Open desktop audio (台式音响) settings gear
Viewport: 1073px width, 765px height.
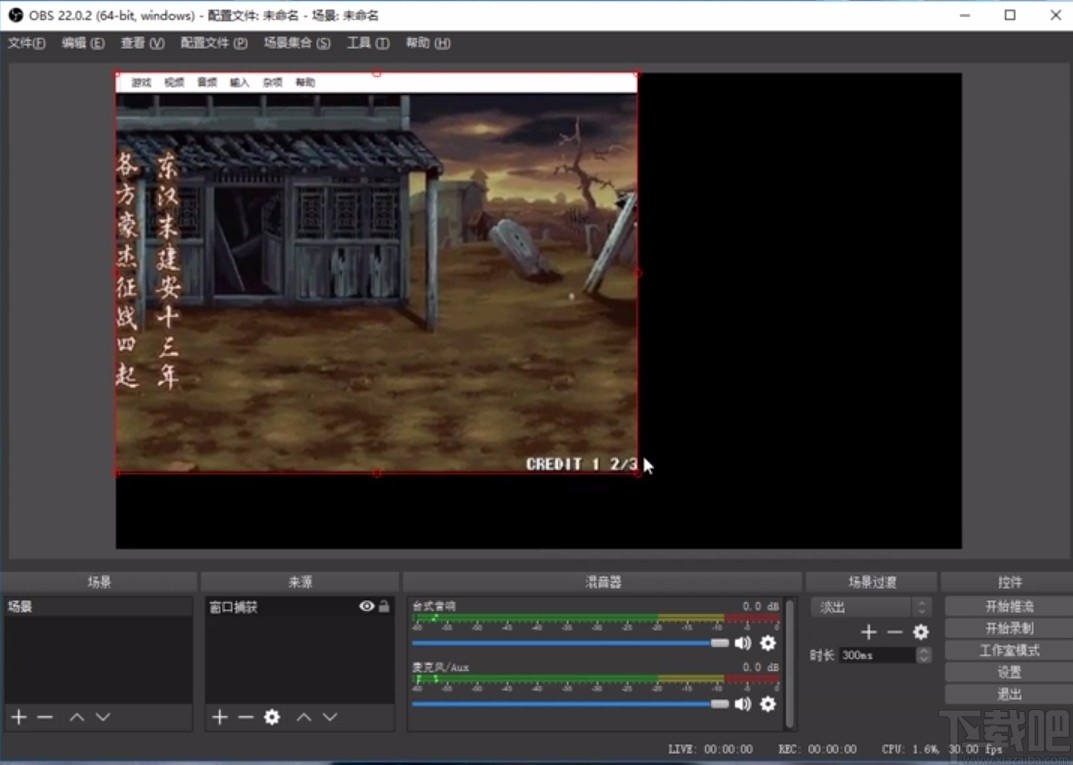coord(768,643)
